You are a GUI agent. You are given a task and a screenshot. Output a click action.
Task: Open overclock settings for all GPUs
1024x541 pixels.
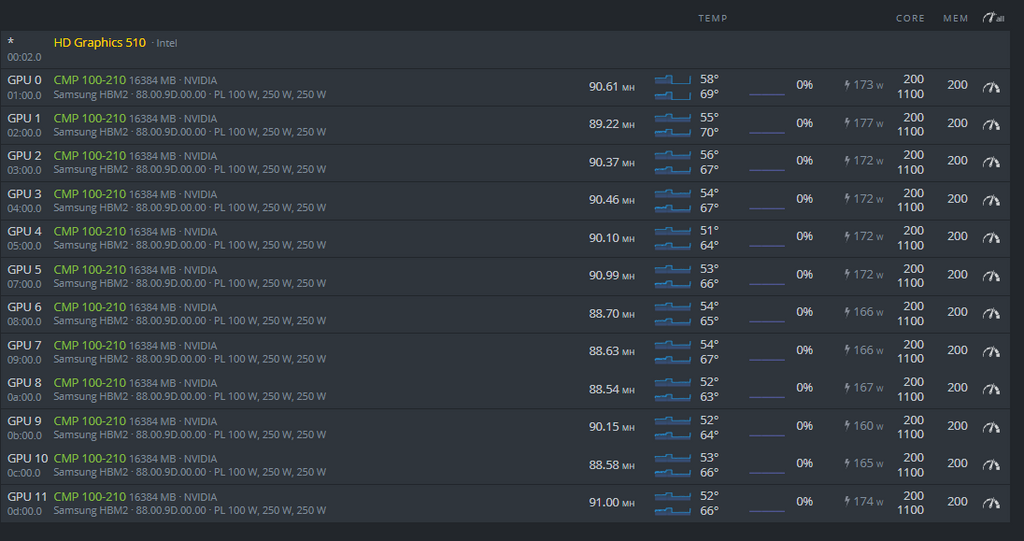coord(993,18)
